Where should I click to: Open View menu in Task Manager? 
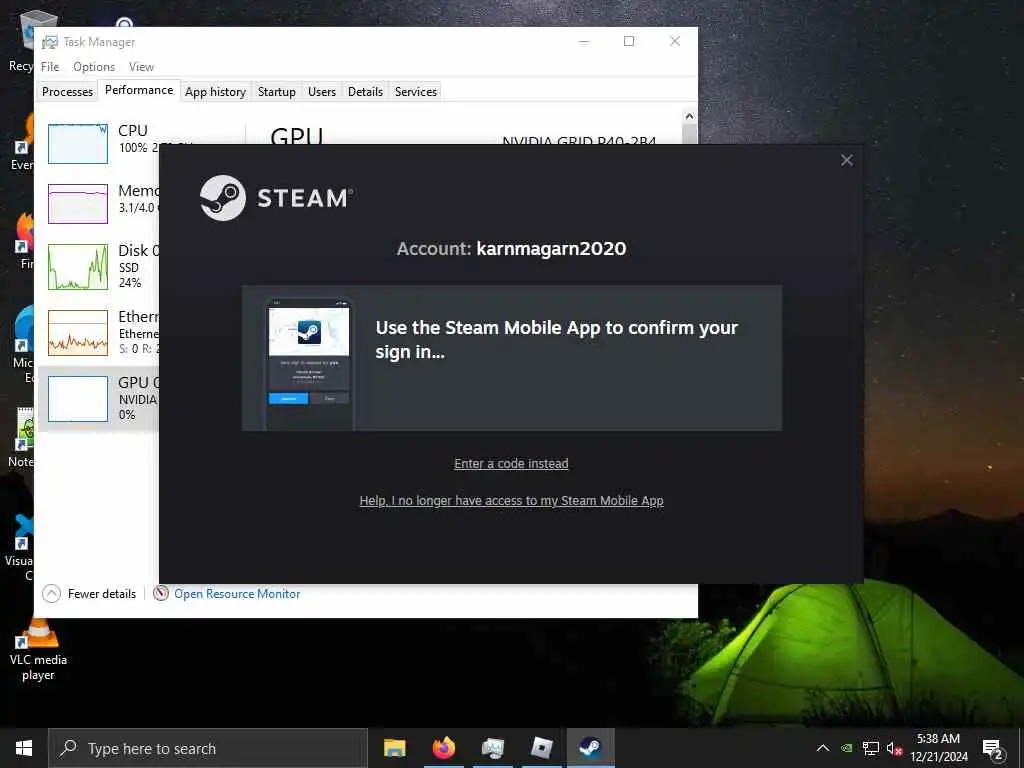point(141,67)
